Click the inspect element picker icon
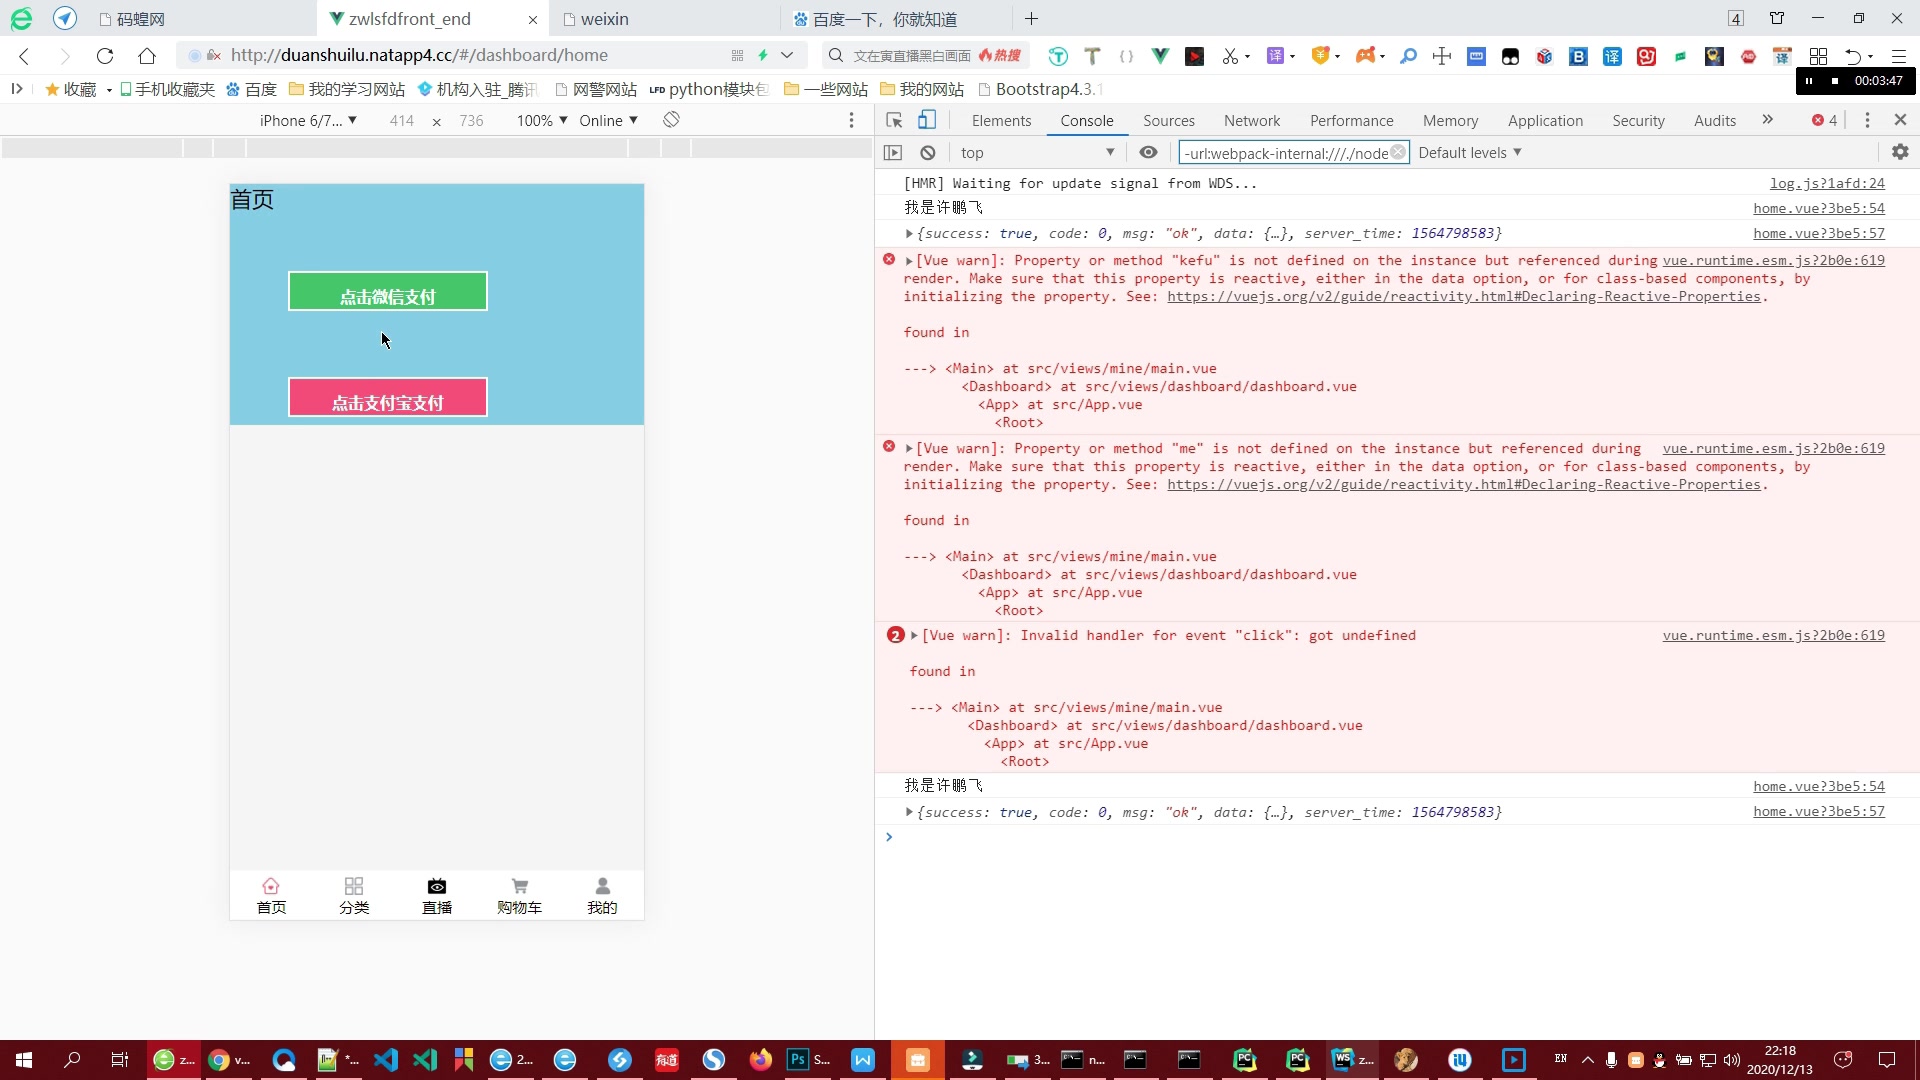The image size is (1920, 1080). (894, 120)
